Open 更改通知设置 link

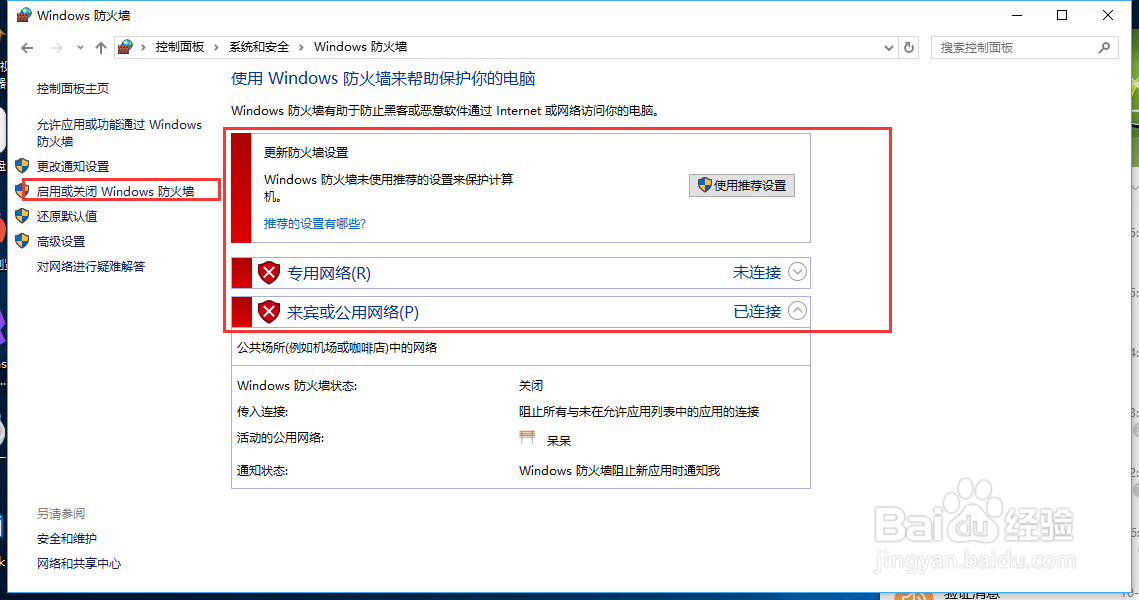tap(73, 166)
